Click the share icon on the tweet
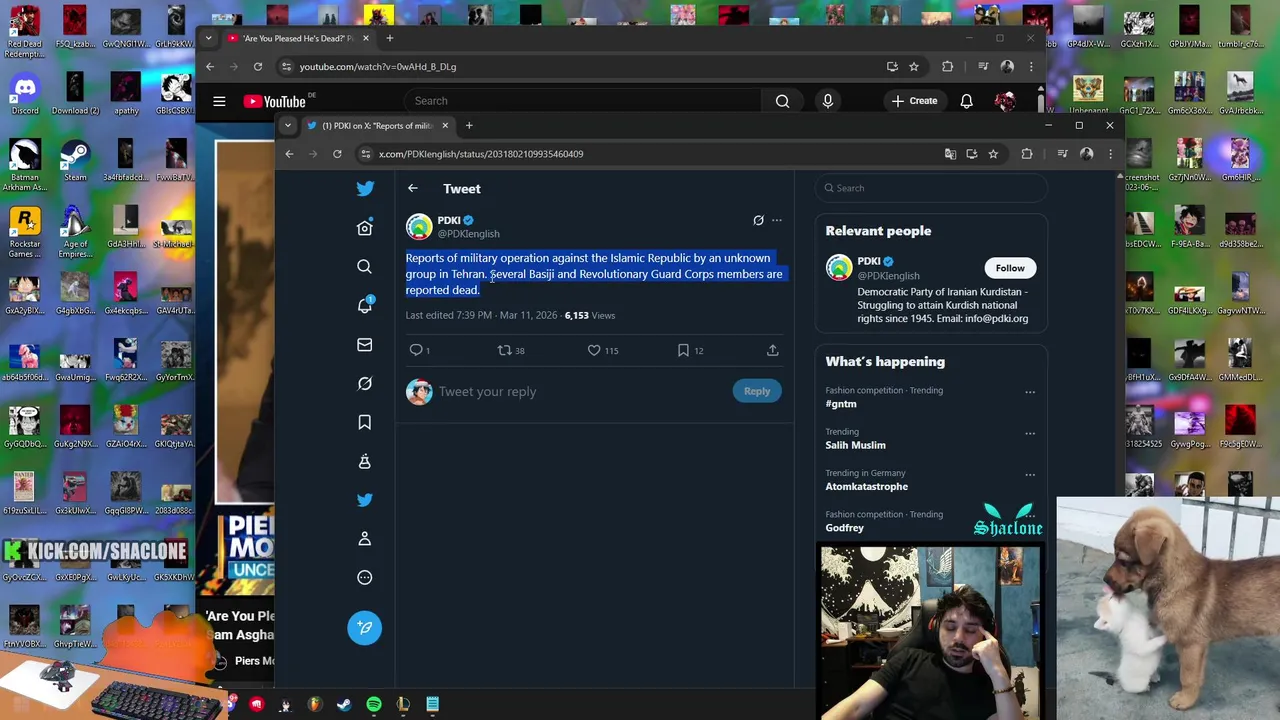 (773, 350)
